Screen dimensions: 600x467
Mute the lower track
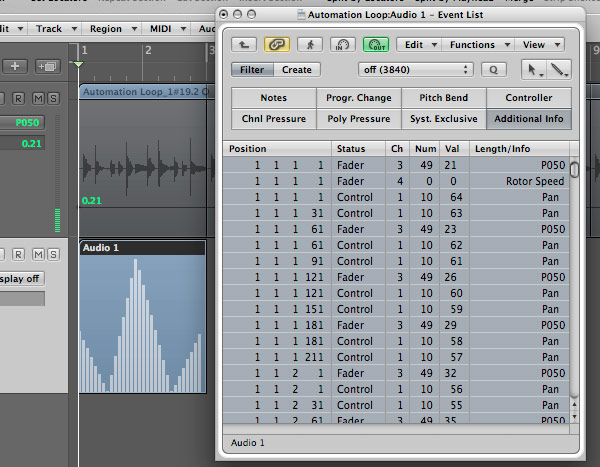coord(38,255)
